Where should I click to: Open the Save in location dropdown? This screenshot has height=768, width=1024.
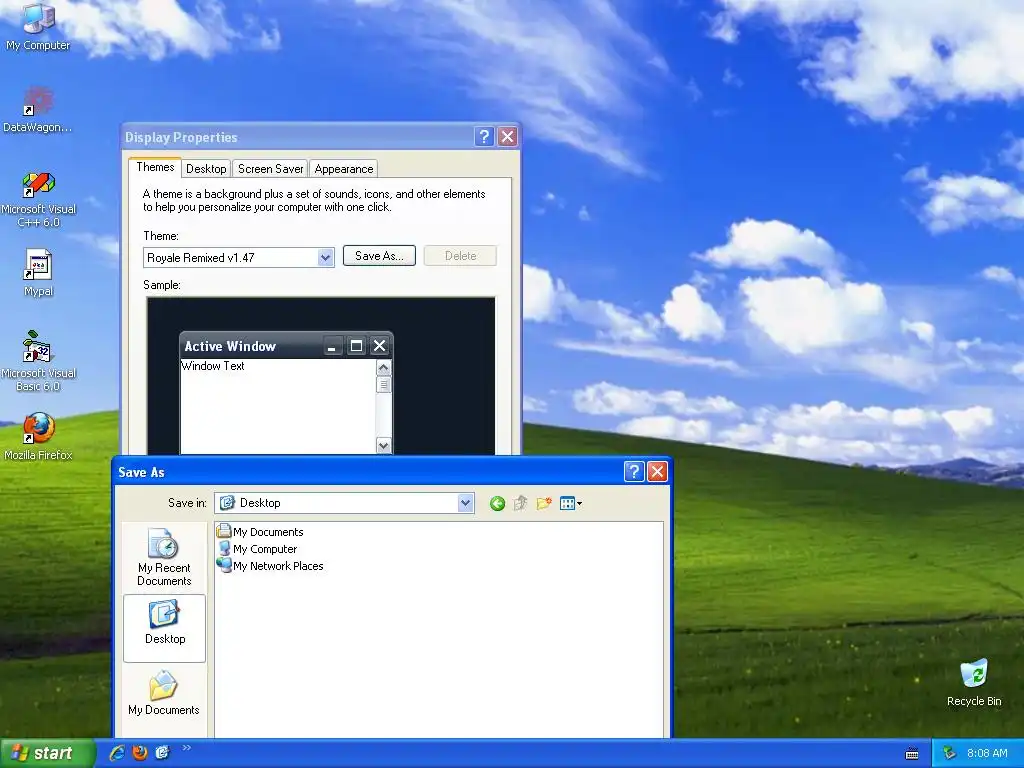coord(465,503)
